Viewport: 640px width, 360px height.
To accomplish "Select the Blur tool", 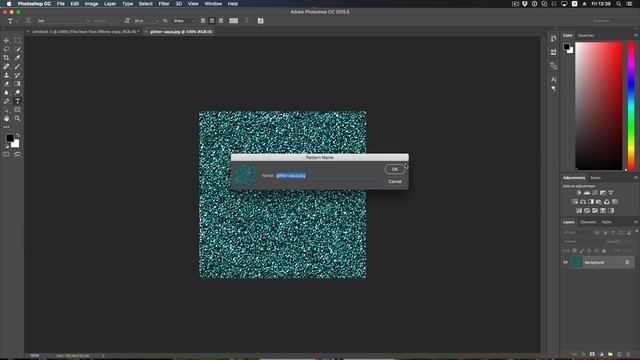I will coord(6,93).
